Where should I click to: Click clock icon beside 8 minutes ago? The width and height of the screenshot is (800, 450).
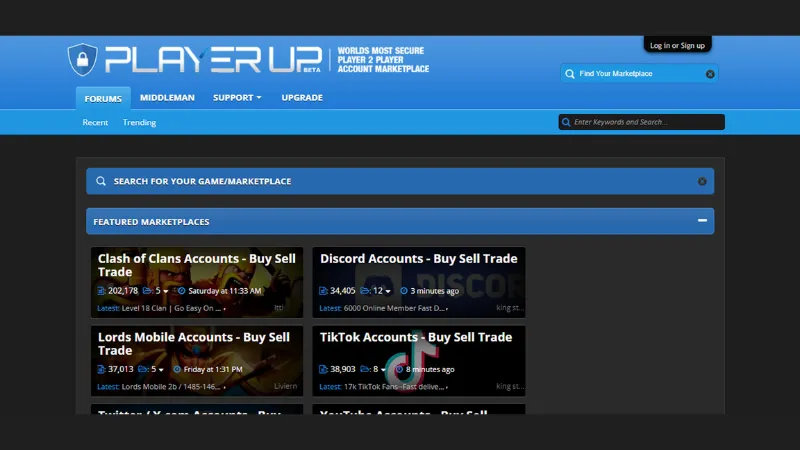click(399, 369)
